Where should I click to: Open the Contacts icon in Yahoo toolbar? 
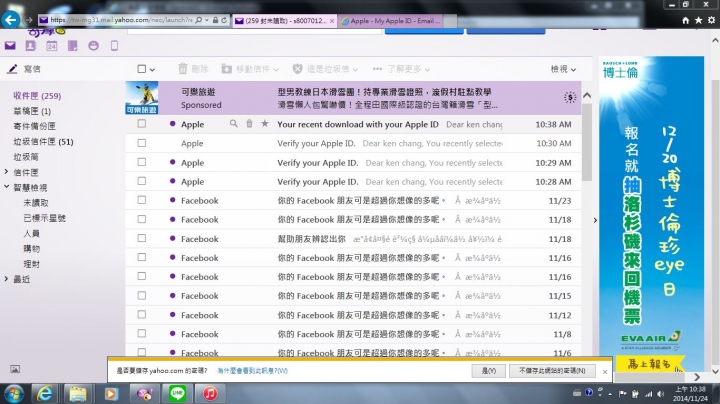pos(31,45)
